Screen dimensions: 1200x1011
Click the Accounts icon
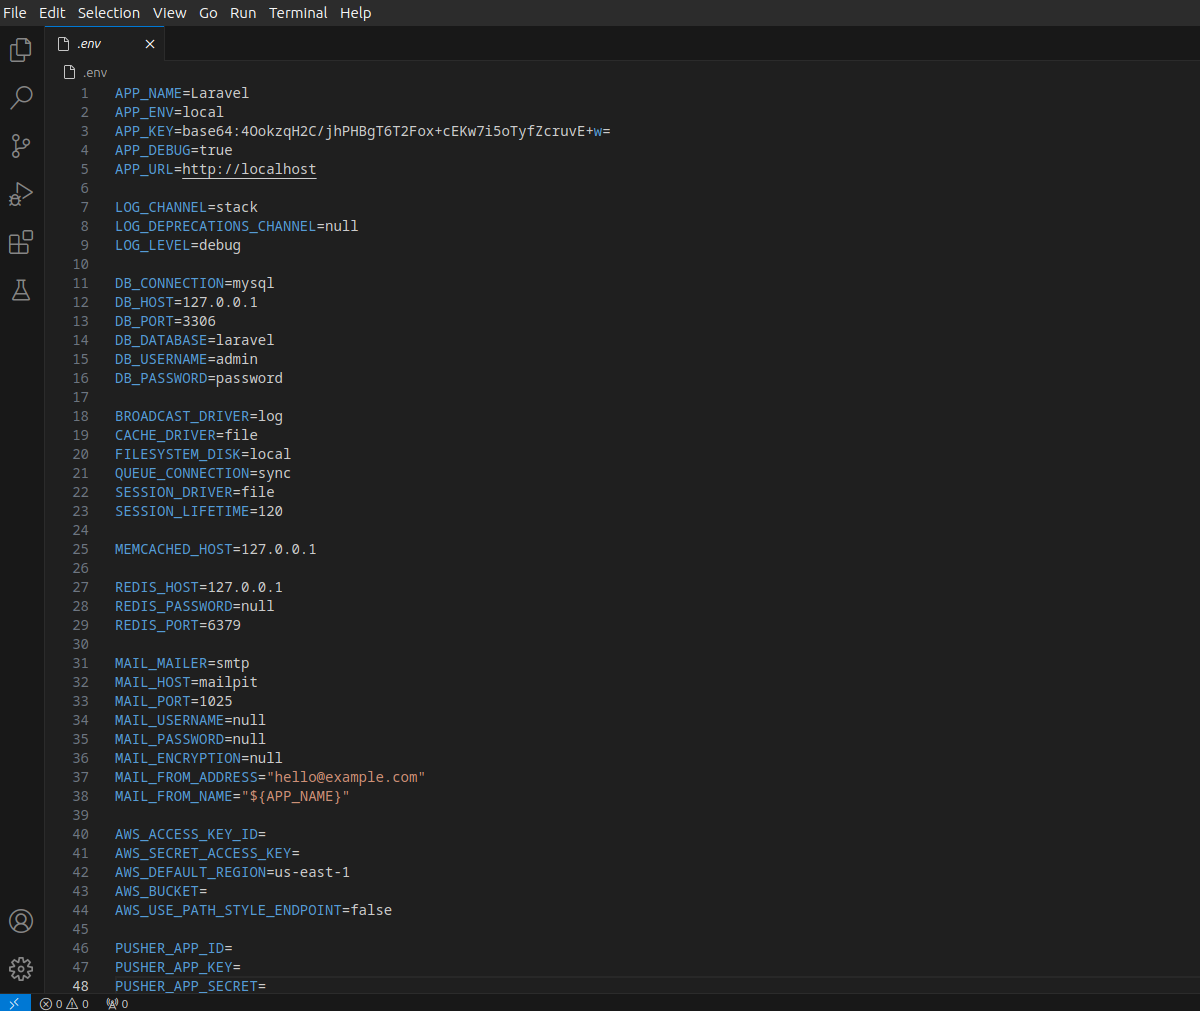20,920
